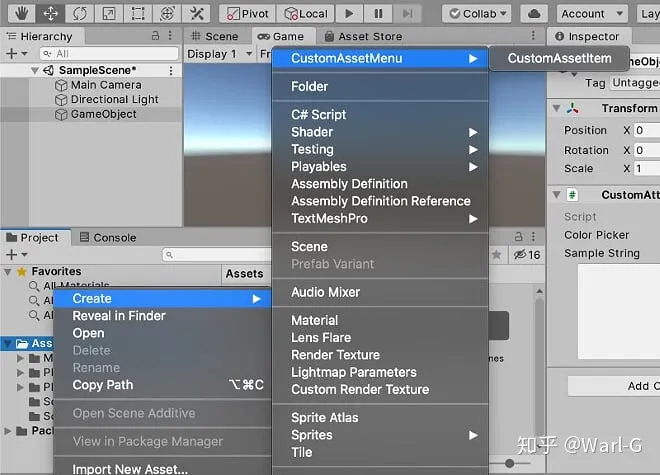
Task: Toggle the Pivot handle position
Action: tap(247, 13)
